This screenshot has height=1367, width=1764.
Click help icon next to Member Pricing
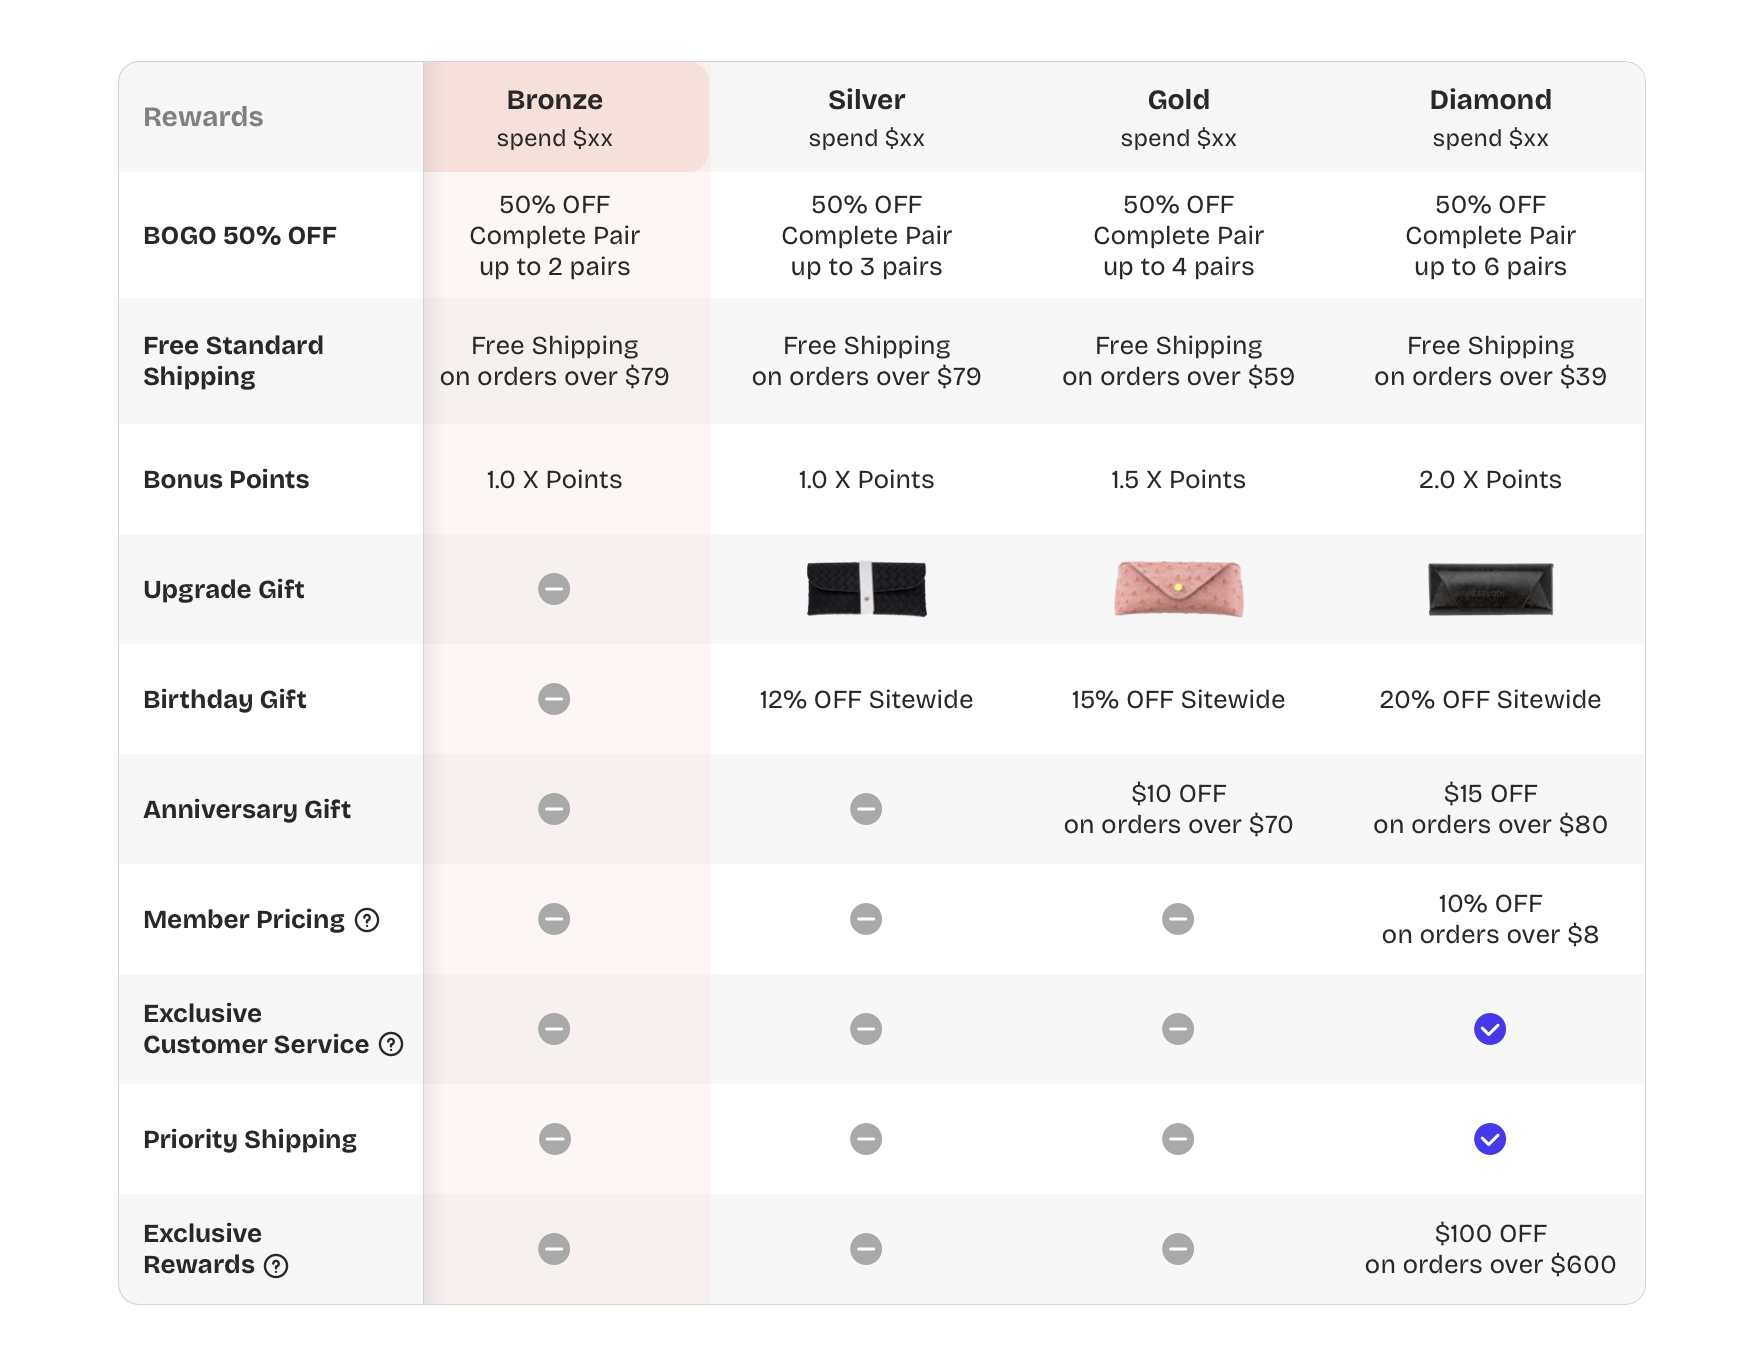tap(367, 920)
